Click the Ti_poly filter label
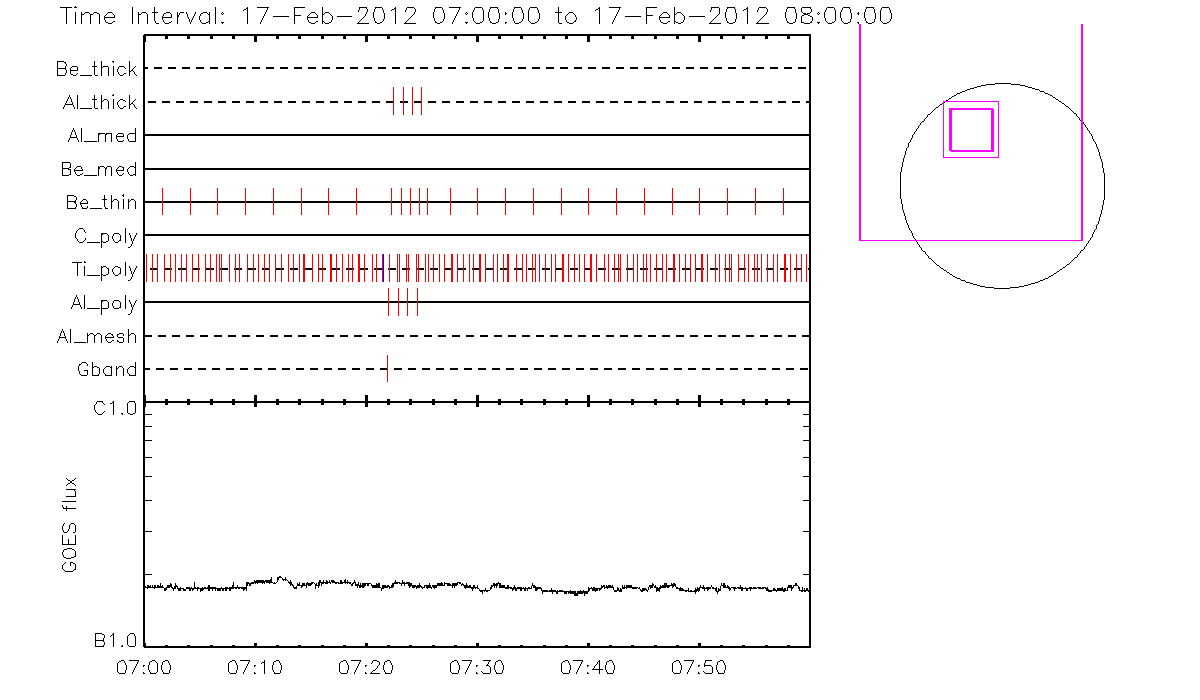Image resolution: width=1200 pixels, height=700 pixels. coord(104,270)
